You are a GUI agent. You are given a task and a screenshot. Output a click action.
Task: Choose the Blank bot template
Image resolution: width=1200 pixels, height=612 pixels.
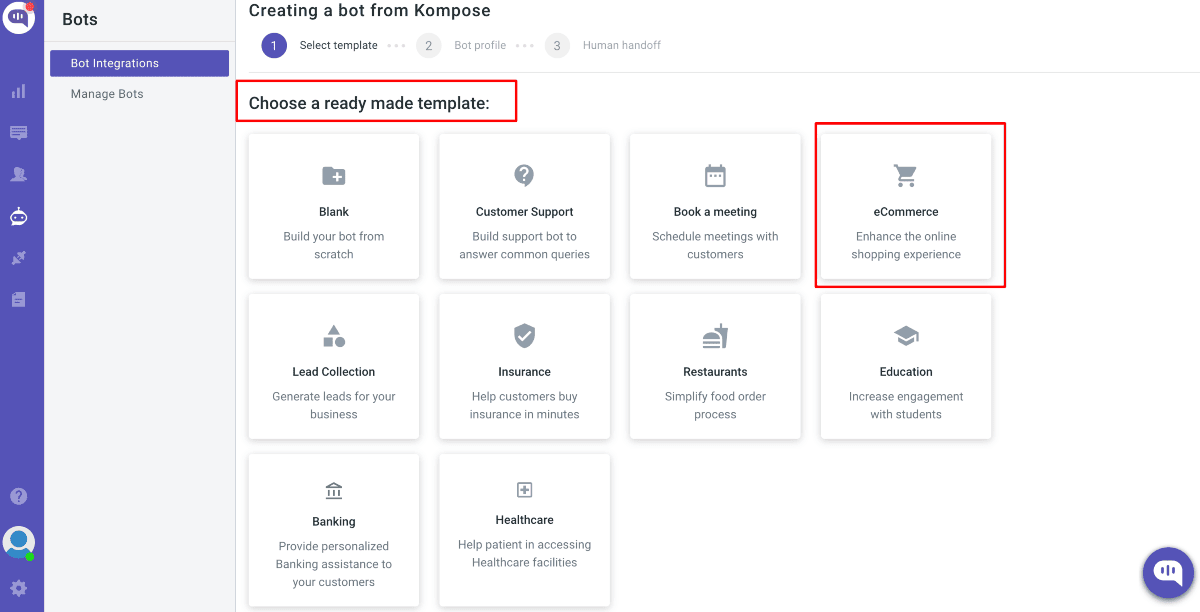click(334, 207)
